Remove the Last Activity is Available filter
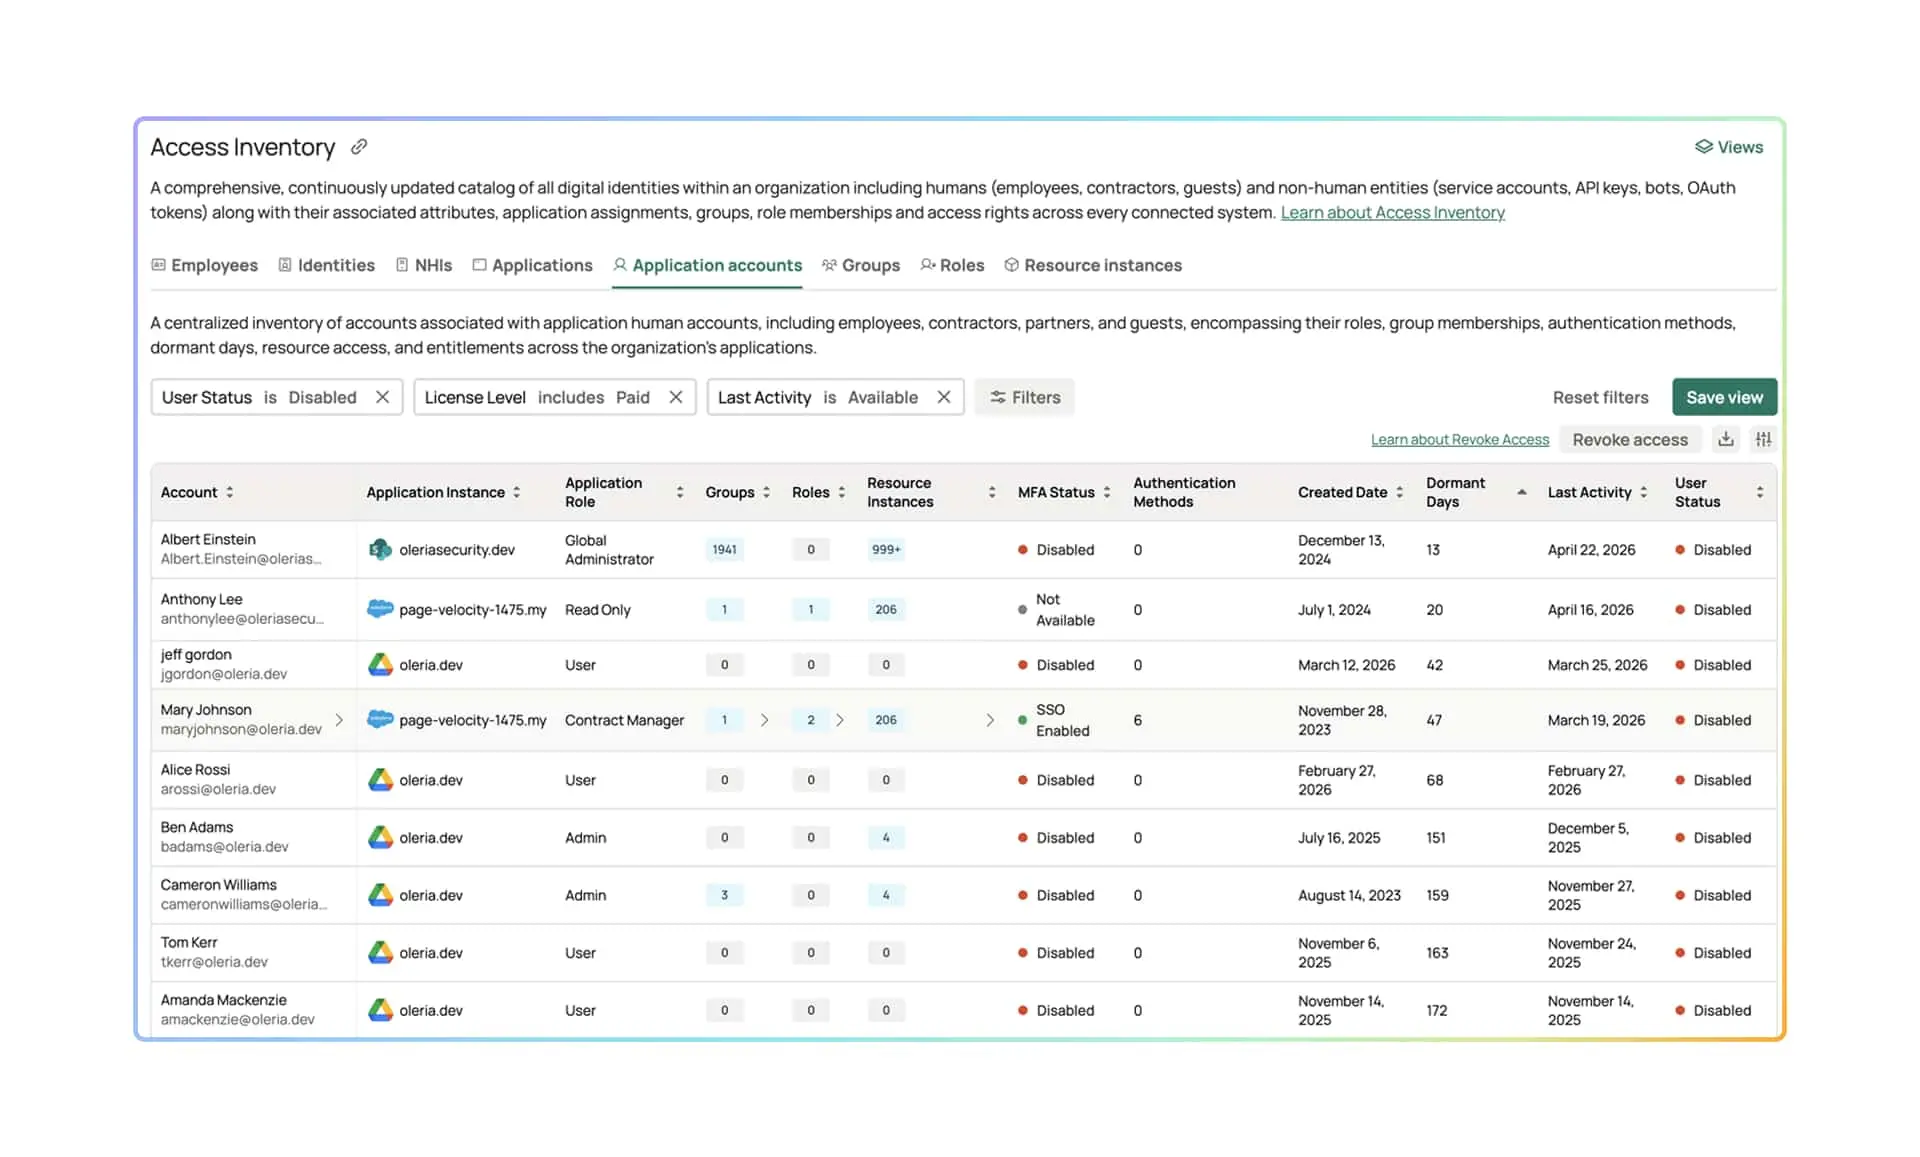This screenshot has width=1920, height=1157. [944, 397]
